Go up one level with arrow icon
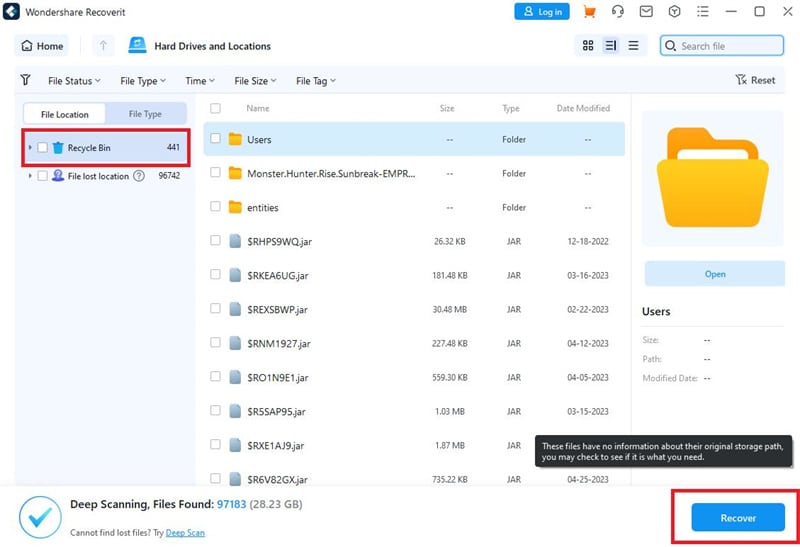 103,46
